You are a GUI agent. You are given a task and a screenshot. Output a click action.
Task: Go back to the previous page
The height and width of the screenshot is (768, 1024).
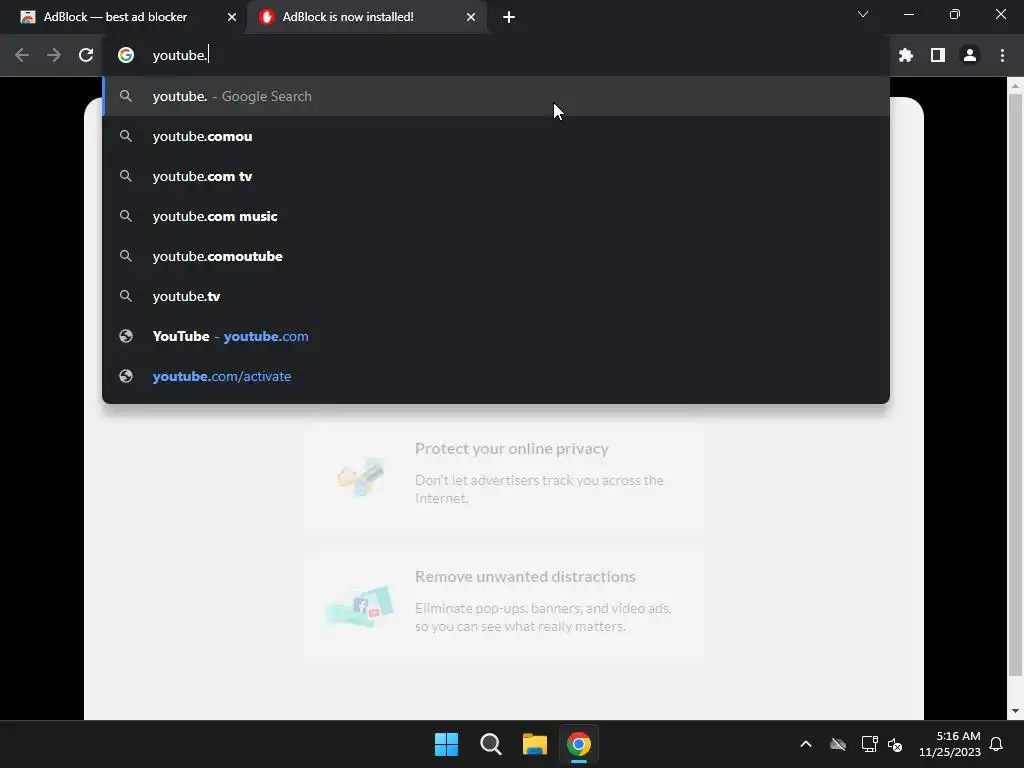coord(22,56)
